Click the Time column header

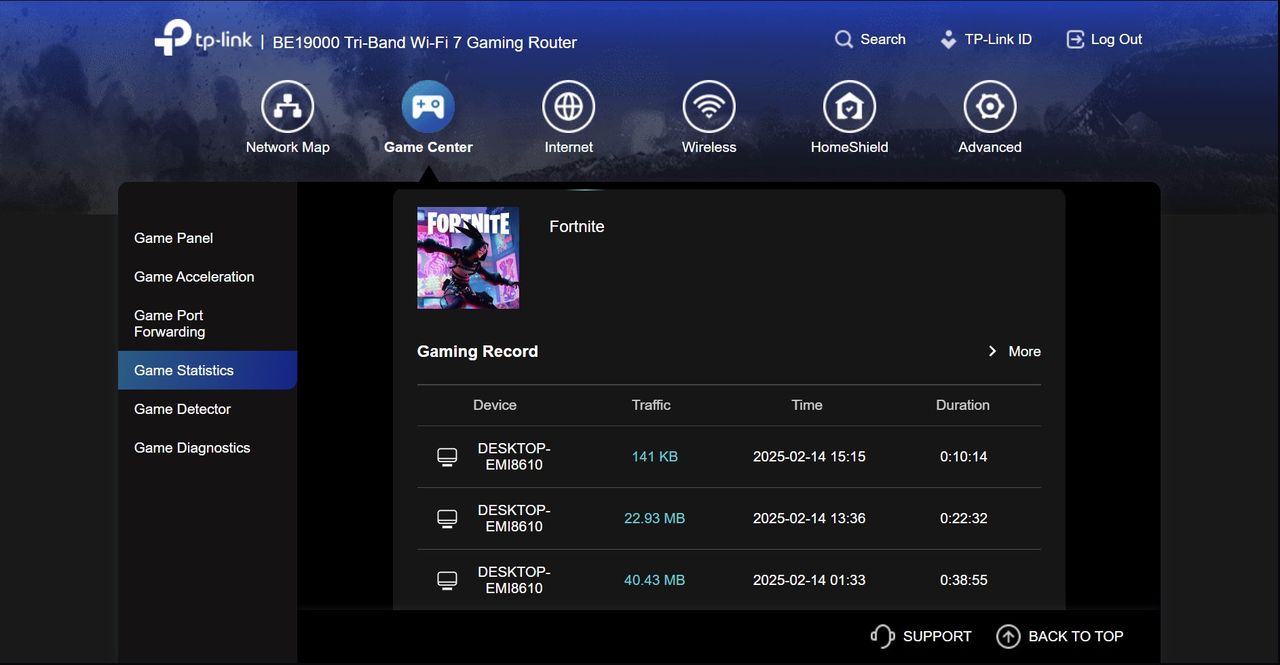(807, 405)
